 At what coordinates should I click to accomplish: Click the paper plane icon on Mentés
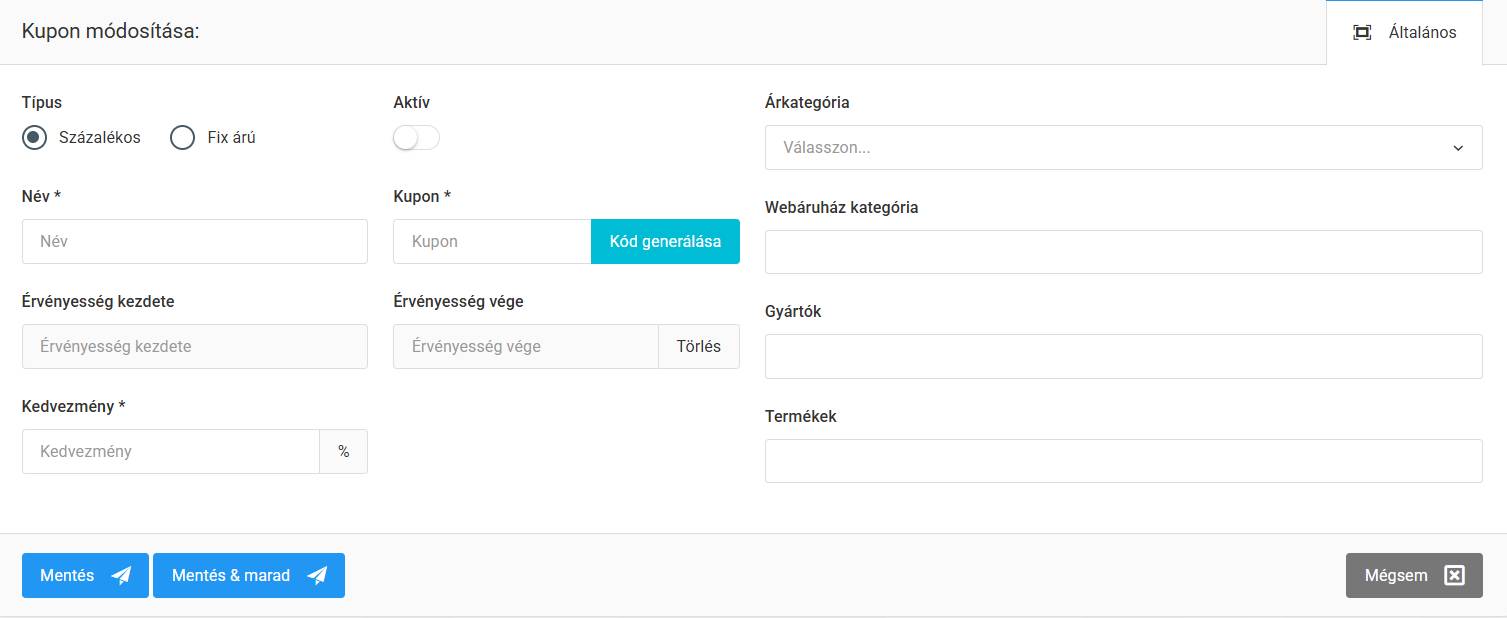point(121,576)
